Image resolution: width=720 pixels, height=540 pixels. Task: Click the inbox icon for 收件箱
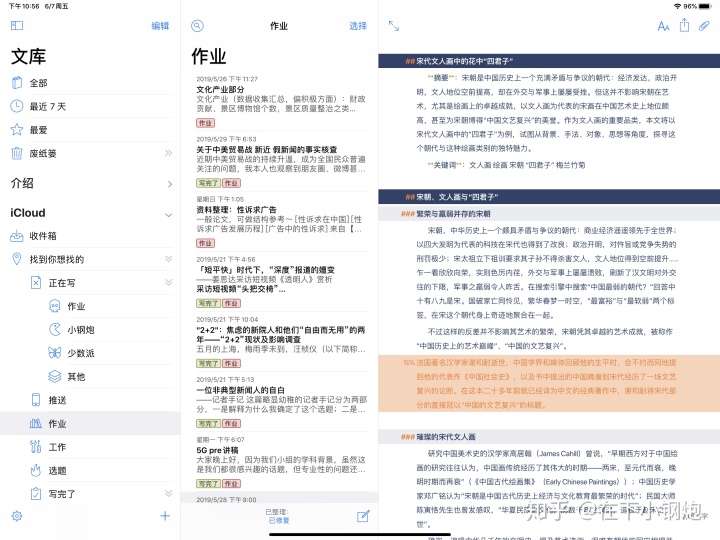tap(17, 236)
